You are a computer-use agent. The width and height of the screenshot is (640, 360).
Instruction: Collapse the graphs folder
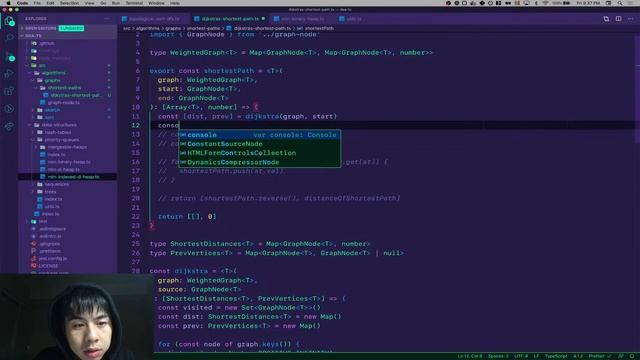click(67, 80)
